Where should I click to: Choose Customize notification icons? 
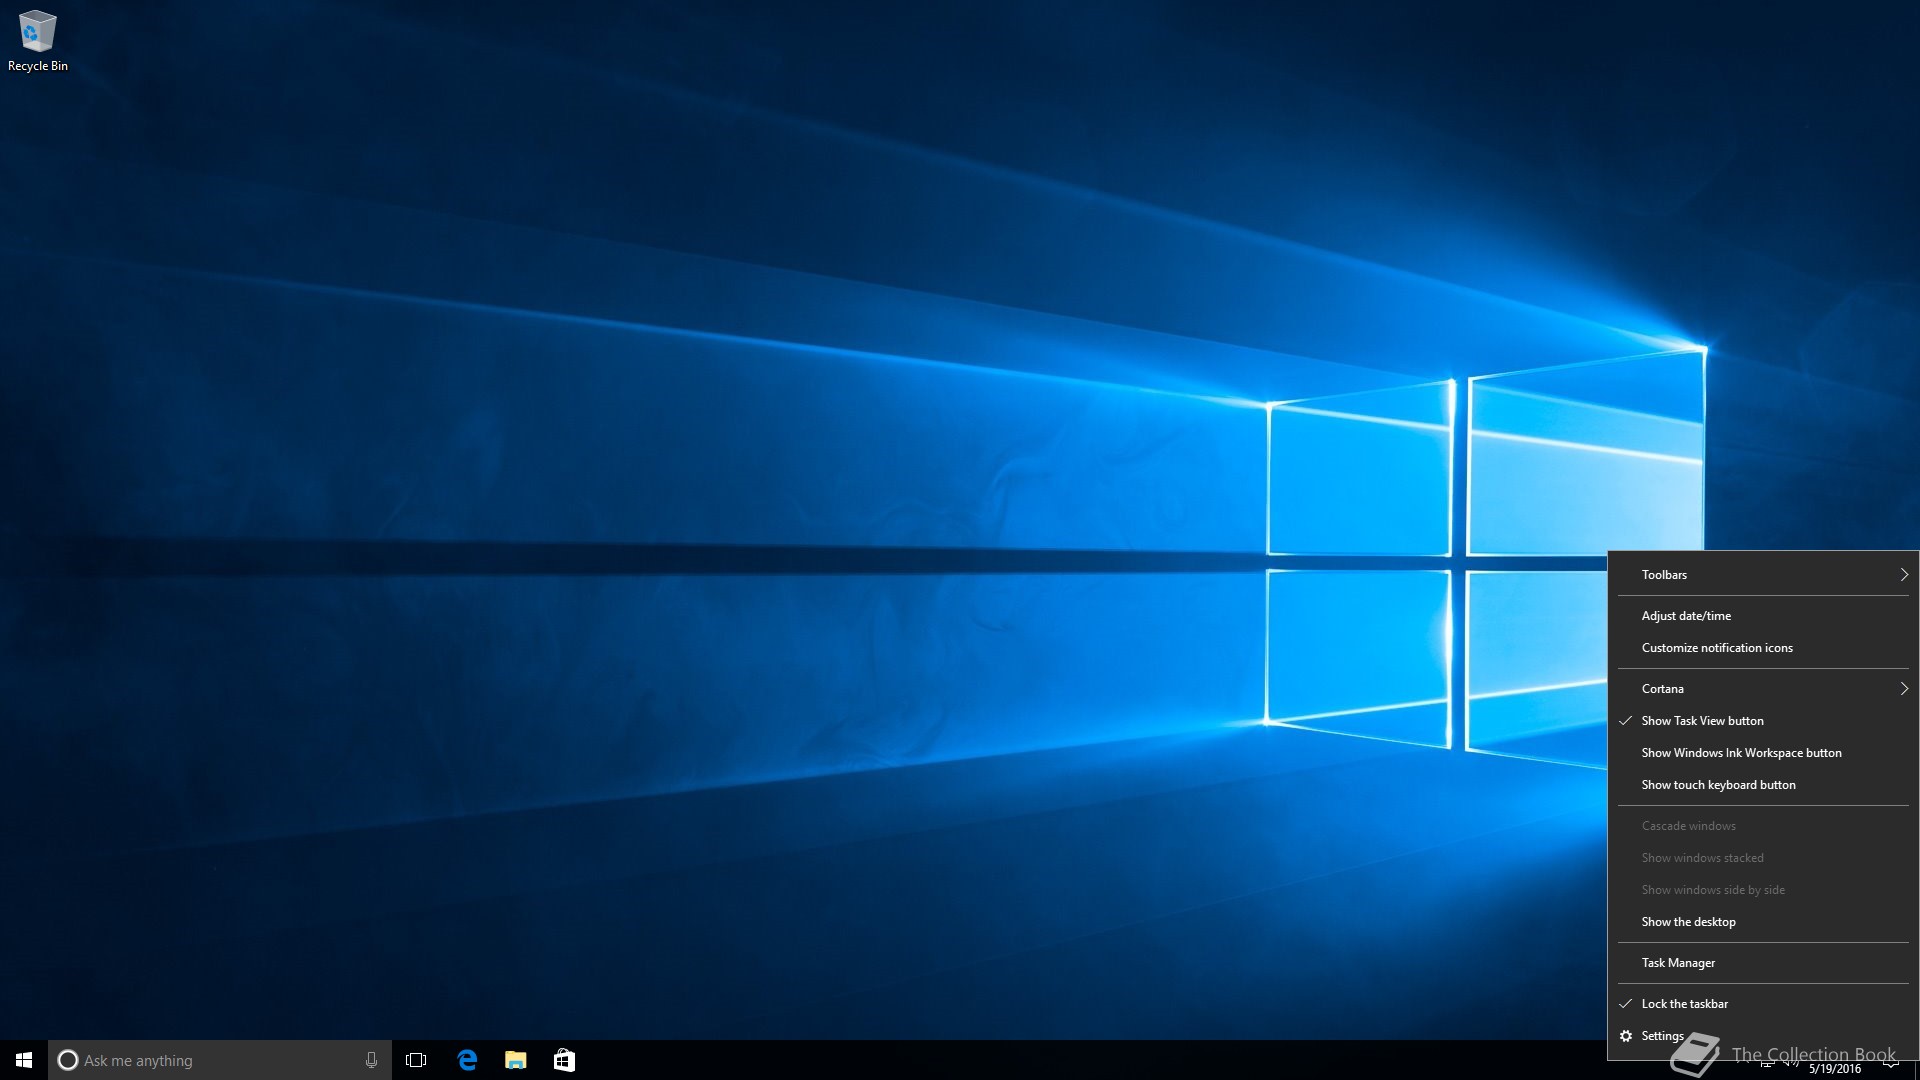click(x=1717, y=648)
